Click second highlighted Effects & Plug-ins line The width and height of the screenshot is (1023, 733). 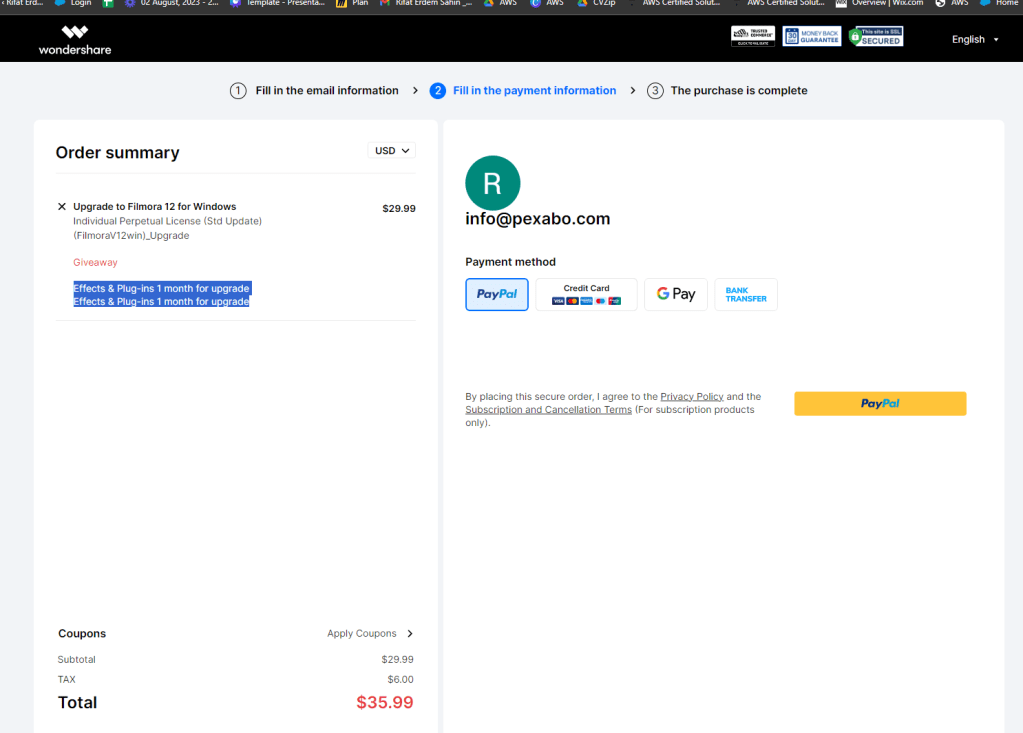pos(161,301)
